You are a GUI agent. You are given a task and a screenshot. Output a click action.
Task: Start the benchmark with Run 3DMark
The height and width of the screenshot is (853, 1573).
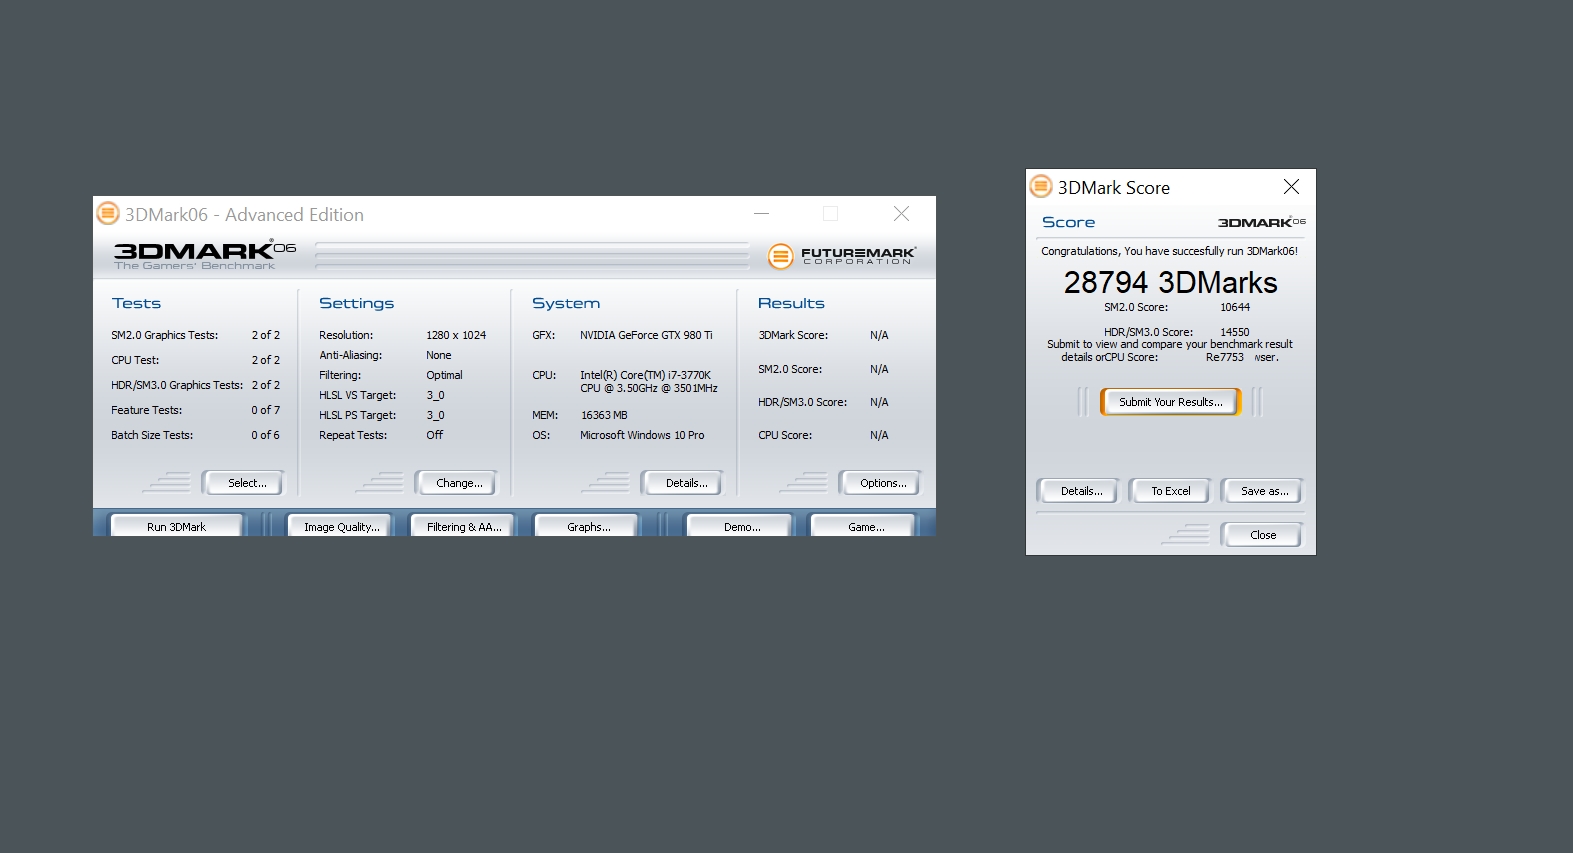[177, 526]
